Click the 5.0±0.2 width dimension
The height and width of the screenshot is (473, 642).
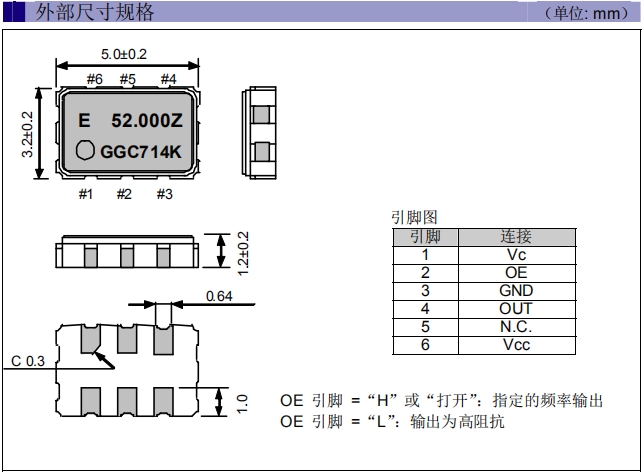126,54
